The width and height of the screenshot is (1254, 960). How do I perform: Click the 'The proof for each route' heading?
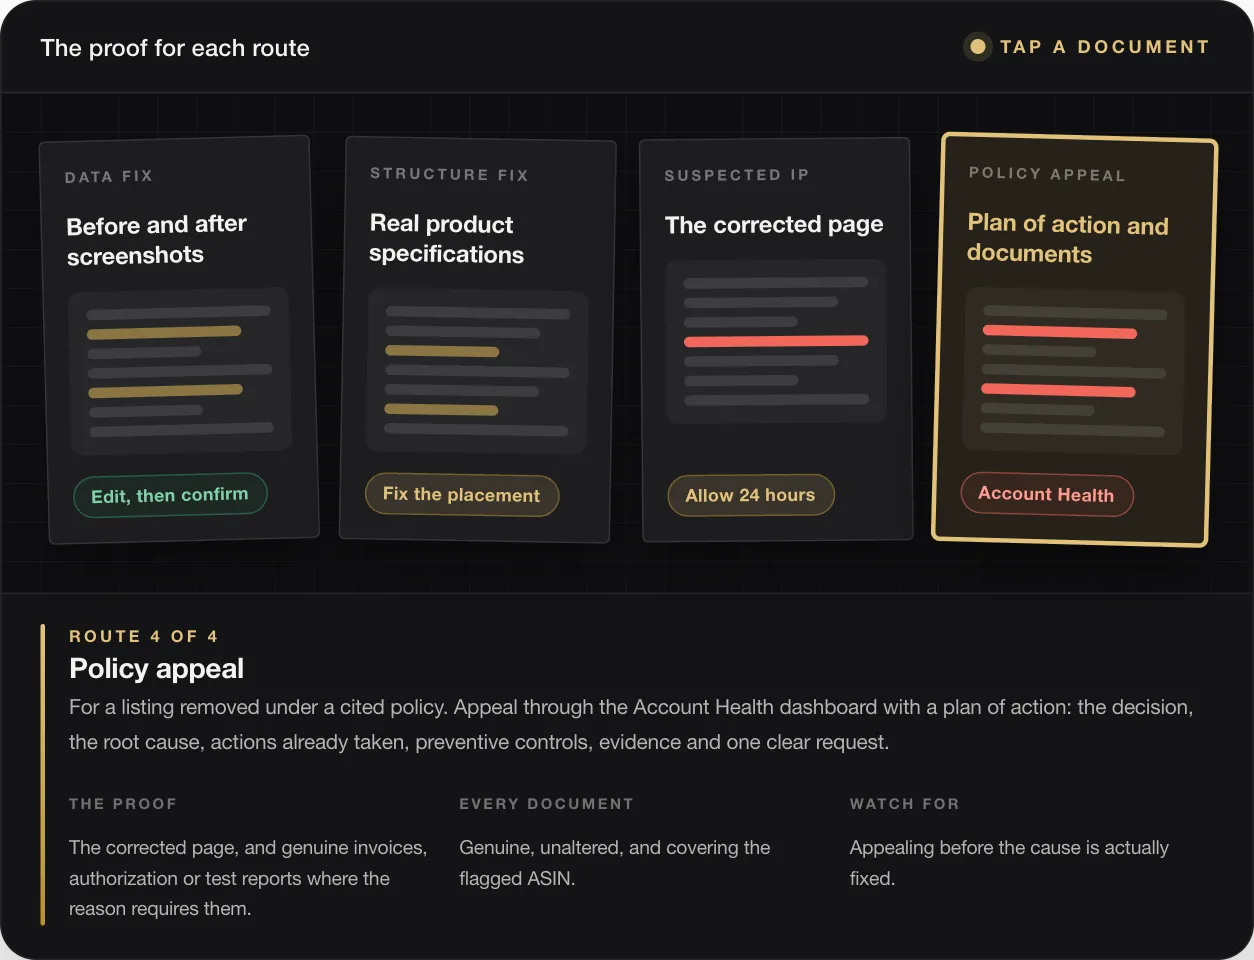(175, 48)
